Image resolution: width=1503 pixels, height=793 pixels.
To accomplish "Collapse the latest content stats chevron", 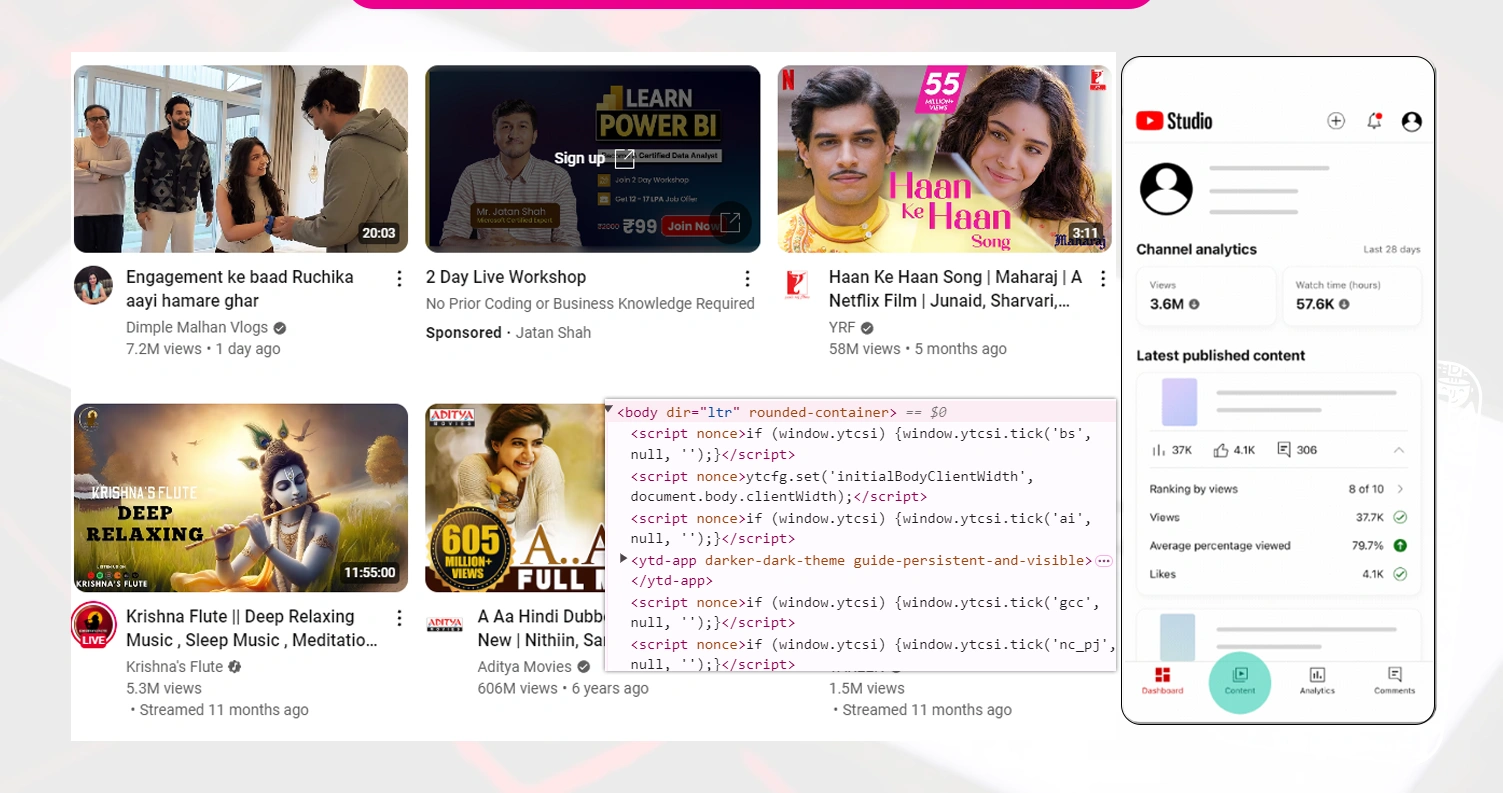I will (x=1399, y=450).
